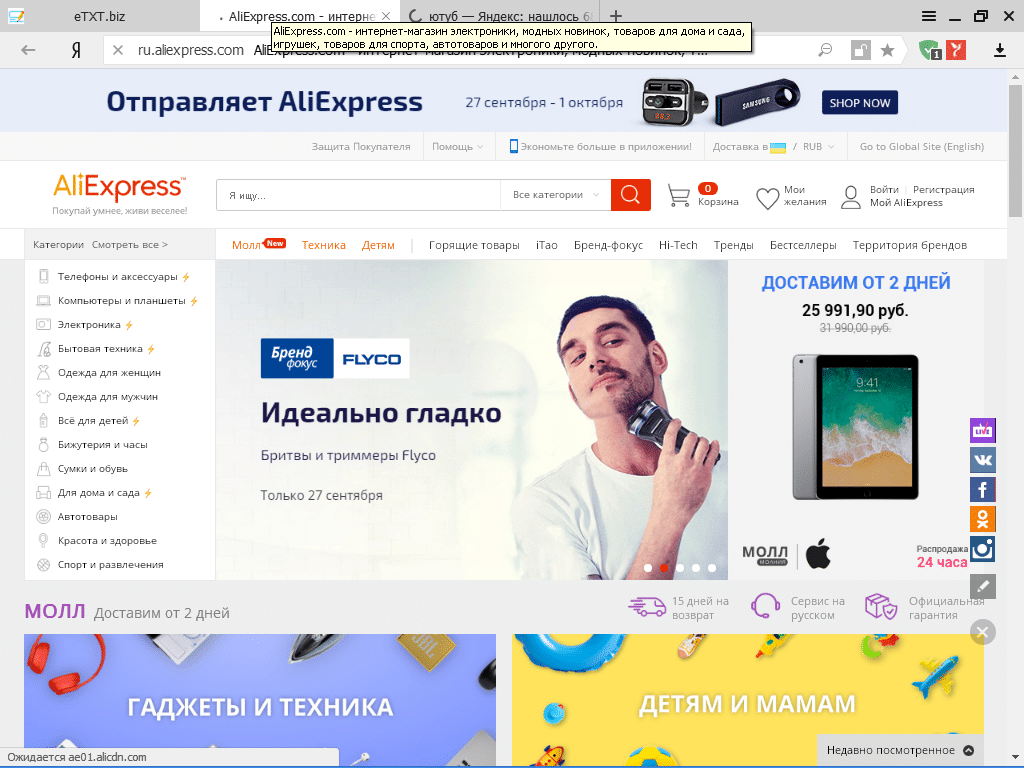This screenshot has height=768, width=1024.
Task: Open the Техника menu item
Action: (x=323, y=245)
